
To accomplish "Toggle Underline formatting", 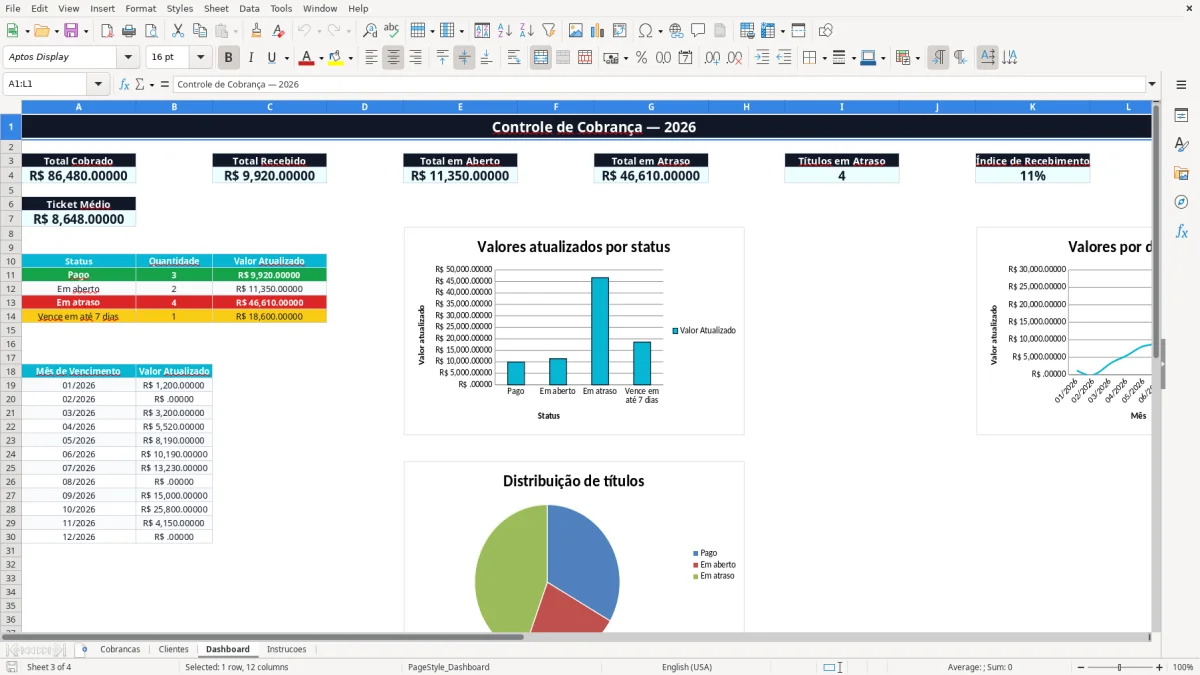I will [x=271, y=58].
